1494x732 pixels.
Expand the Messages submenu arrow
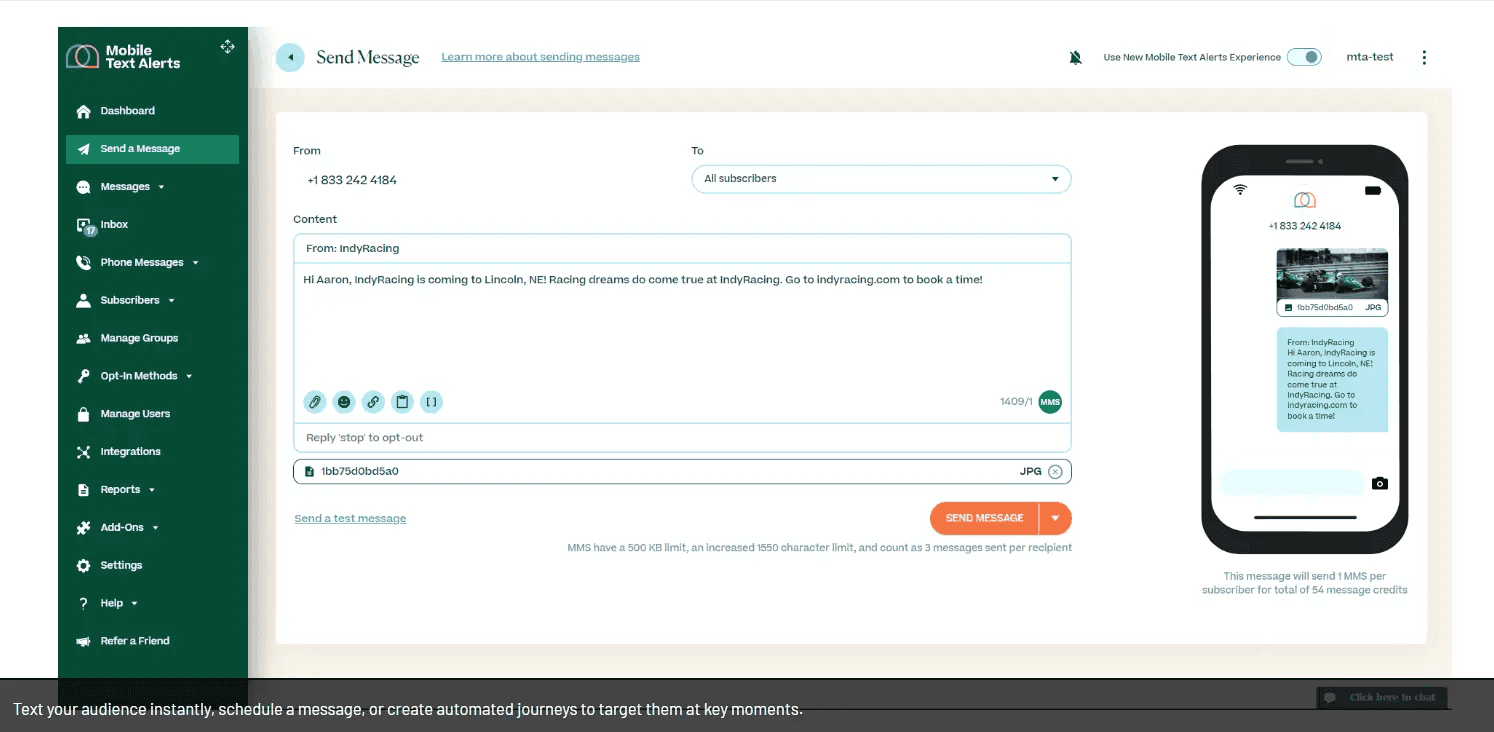tap(161, 187)
